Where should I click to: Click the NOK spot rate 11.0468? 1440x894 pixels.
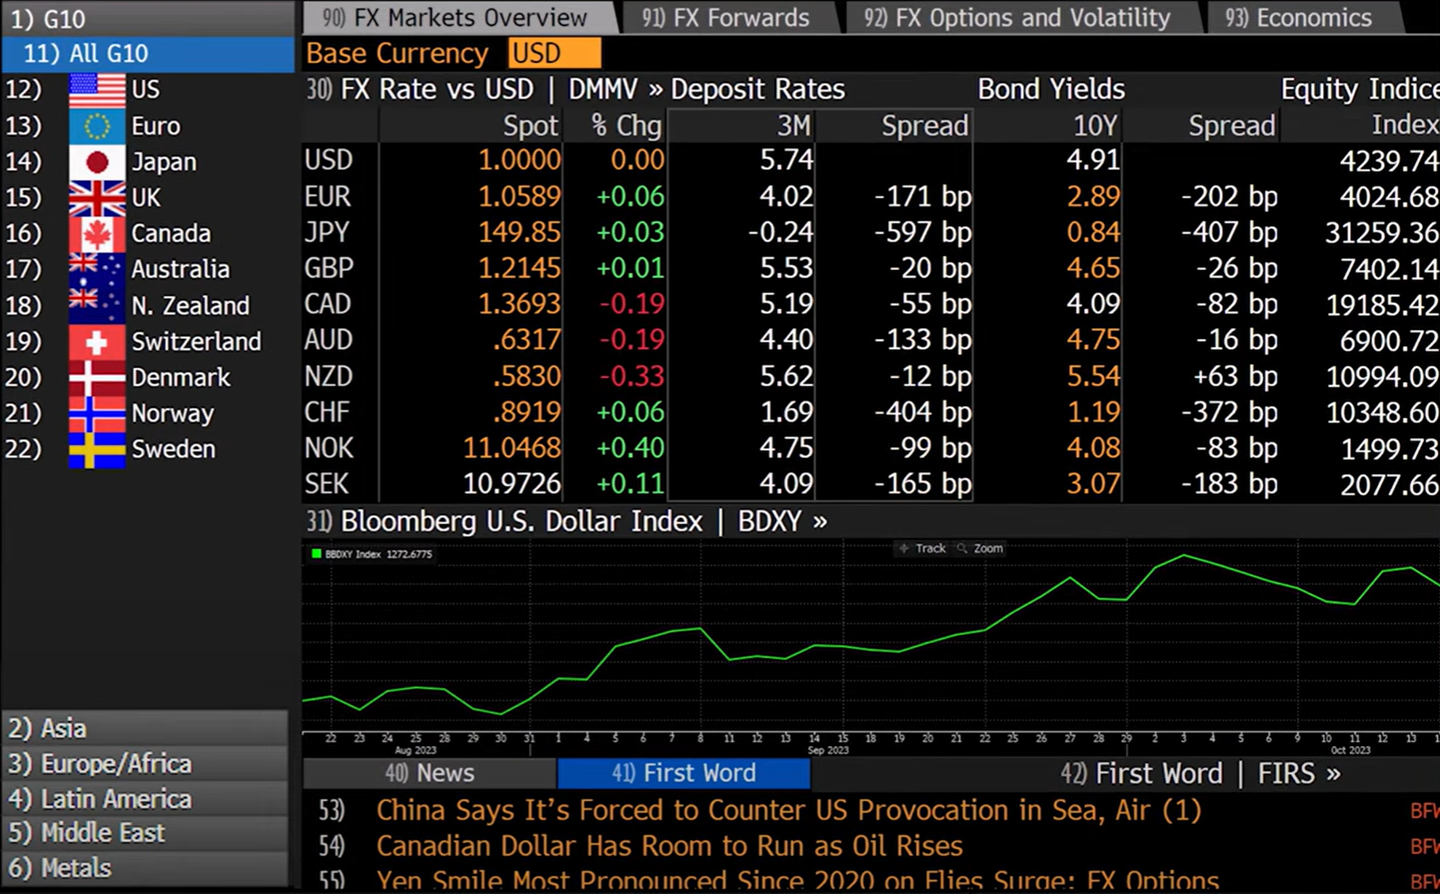click(x=512, y=449)
